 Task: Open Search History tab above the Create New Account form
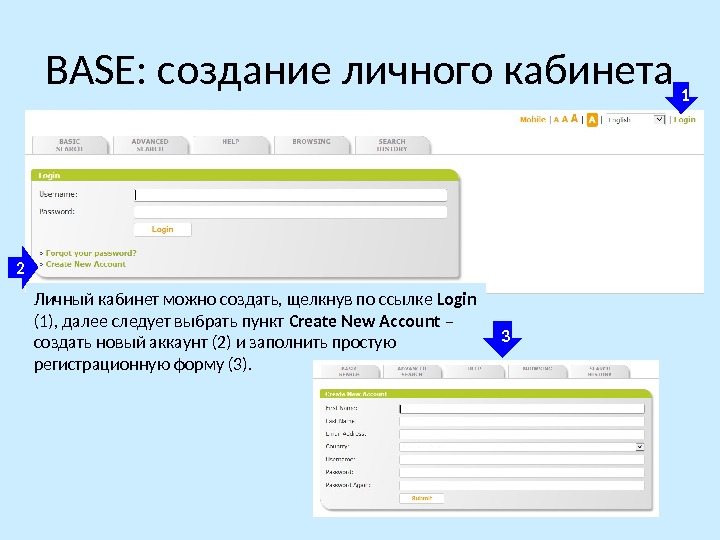click(599, 371)
